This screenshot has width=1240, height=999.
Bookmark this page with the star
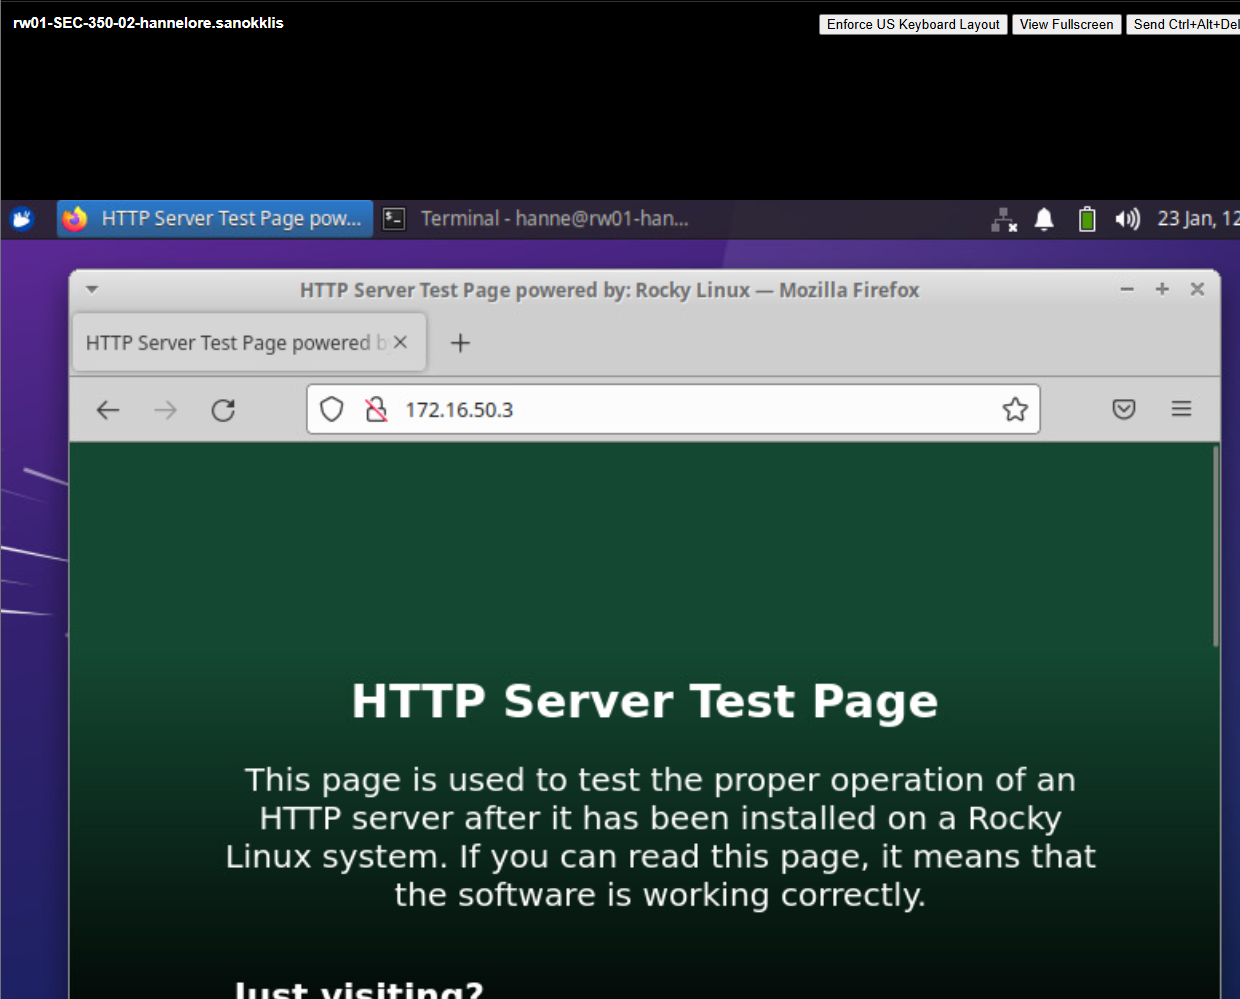tap(1015, 409)
